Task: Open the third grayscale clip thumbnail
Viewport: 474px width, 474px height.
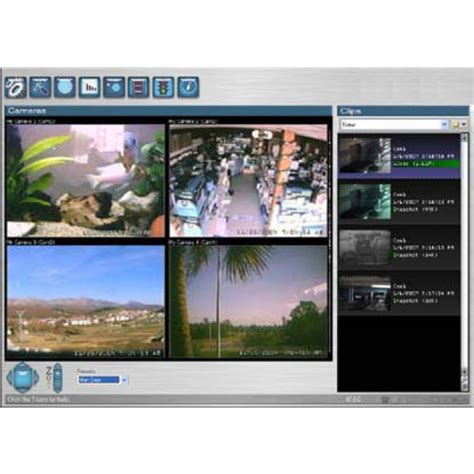Action: click(x=365, y=247)
